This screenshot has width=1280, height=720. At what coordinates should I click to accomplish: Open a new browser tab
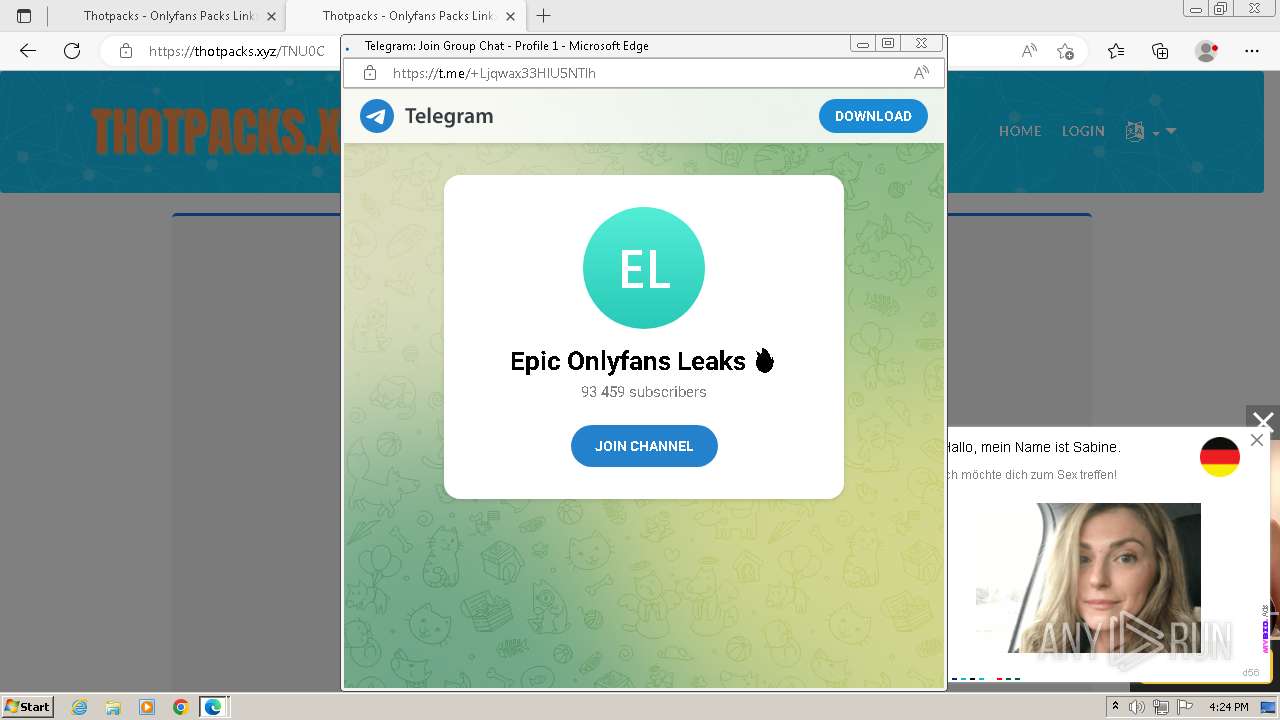[544, 16]
